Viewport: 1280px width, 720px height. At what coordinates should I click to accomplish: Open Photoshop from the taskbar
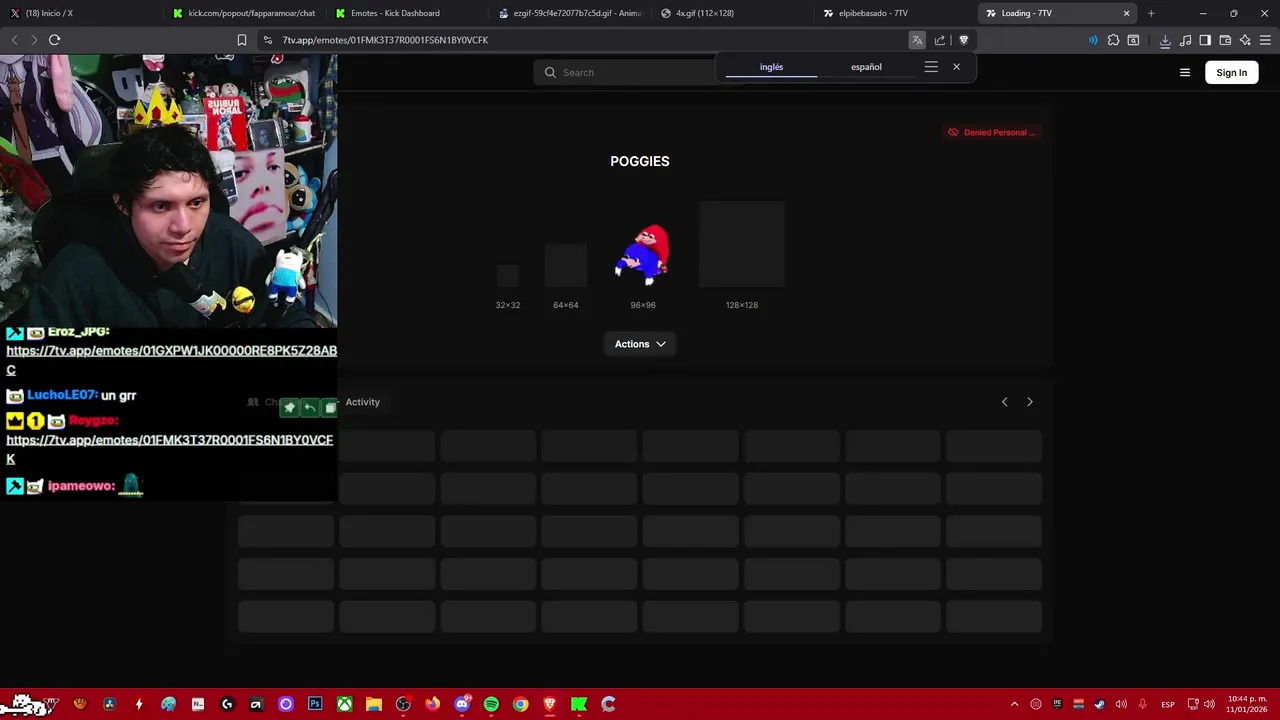coord(315,704)
